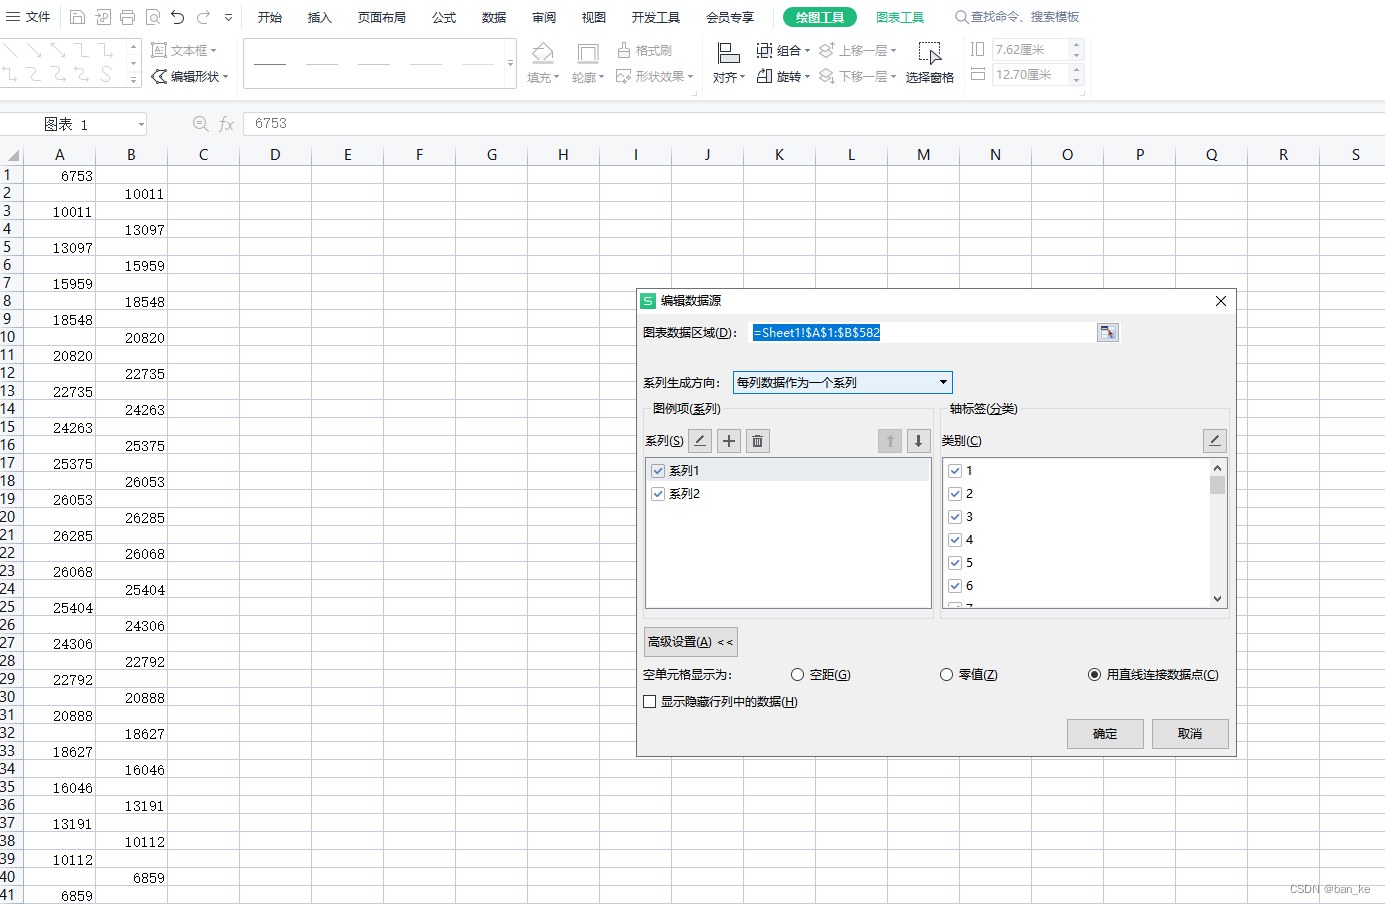Toggle 系列1 checkbox

point(658,471)
